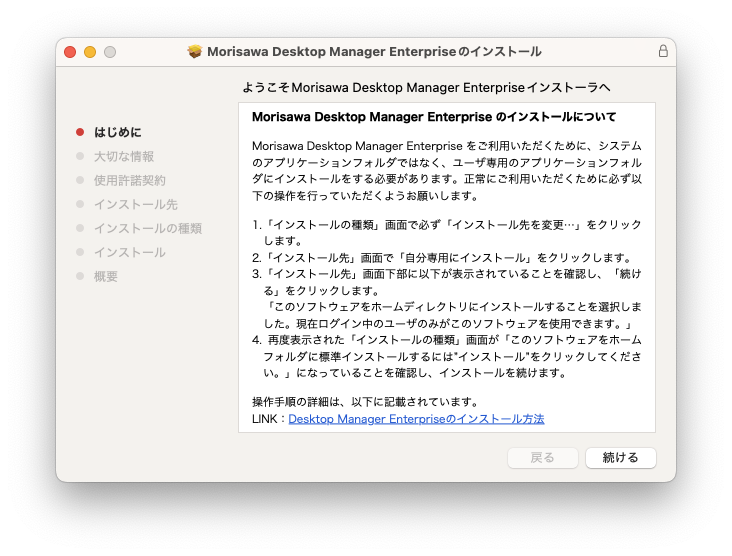
Task: Select the 概要 step in sidebar
Action: tap(106, 276)
